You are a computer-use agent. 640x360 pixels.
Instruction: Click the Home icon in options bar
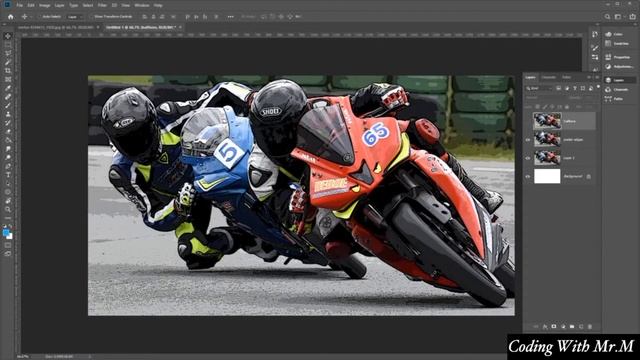click(x=11, y=17)
